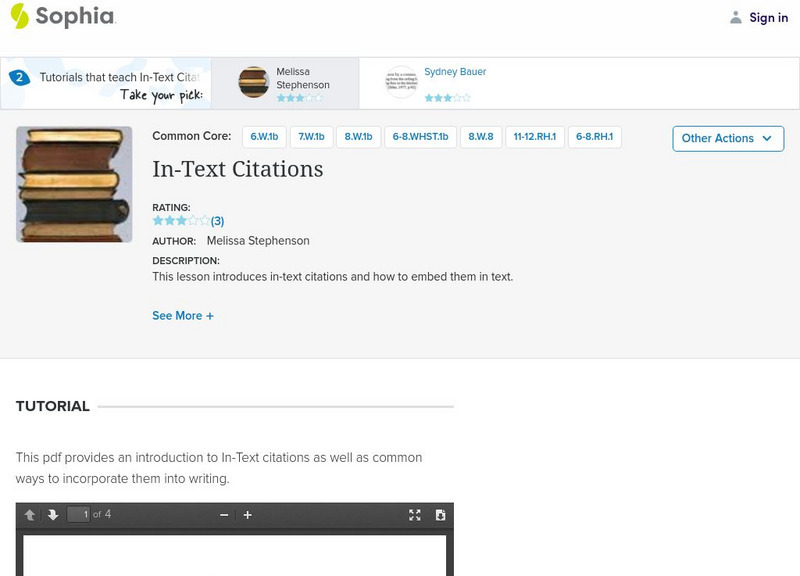Select star rating under Sydney Bauer

(447, 97)
